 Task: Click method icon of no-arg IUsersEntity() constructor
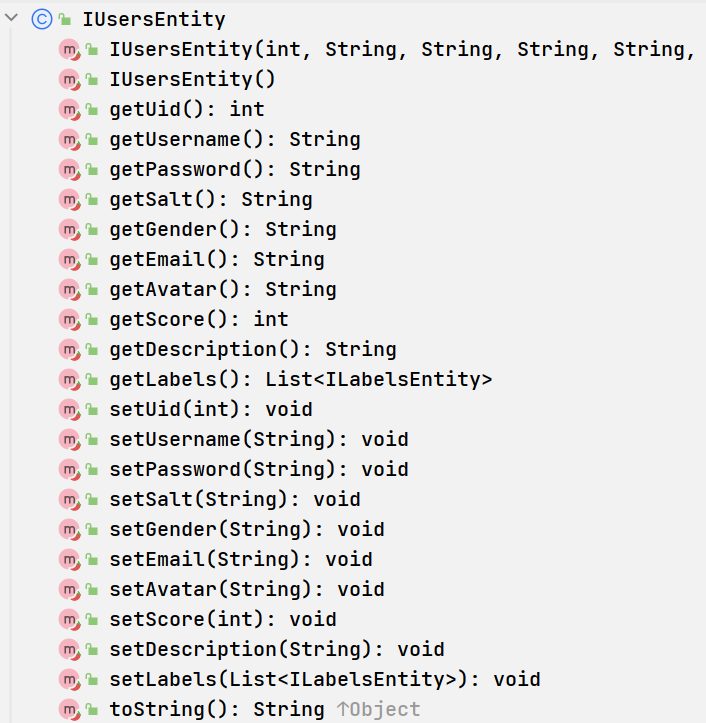pyautogui.click(x=69, y=79)
